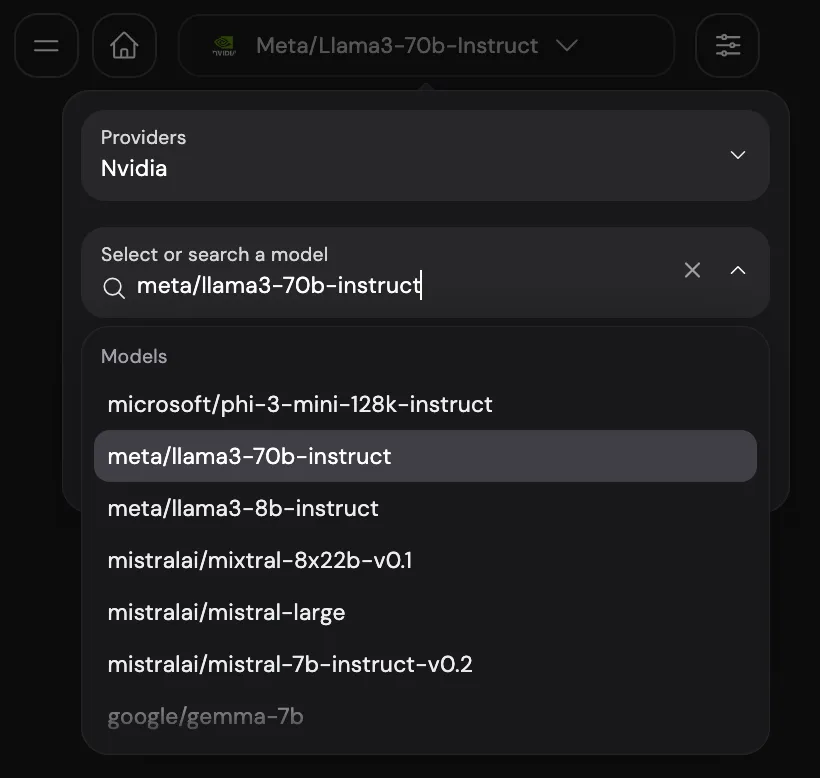This screenshot has width=820, height=778.
Task: Expand the Providers dropdown
Action: 738,155
